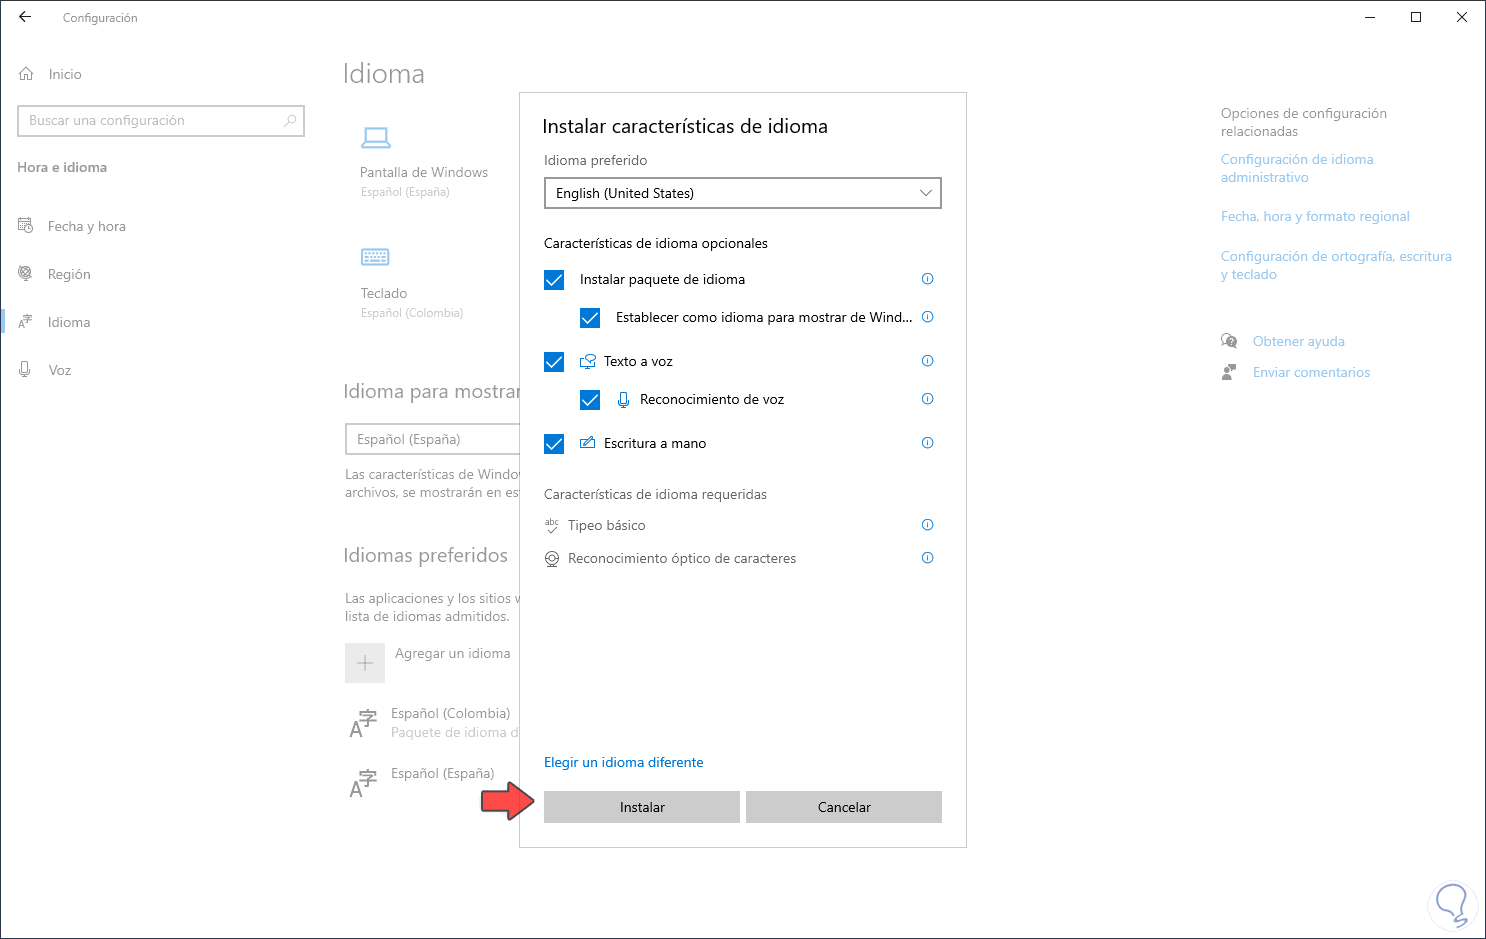1486x939 pixels.
Task: Click the Enviar comentarios link
Action: 1311,372
